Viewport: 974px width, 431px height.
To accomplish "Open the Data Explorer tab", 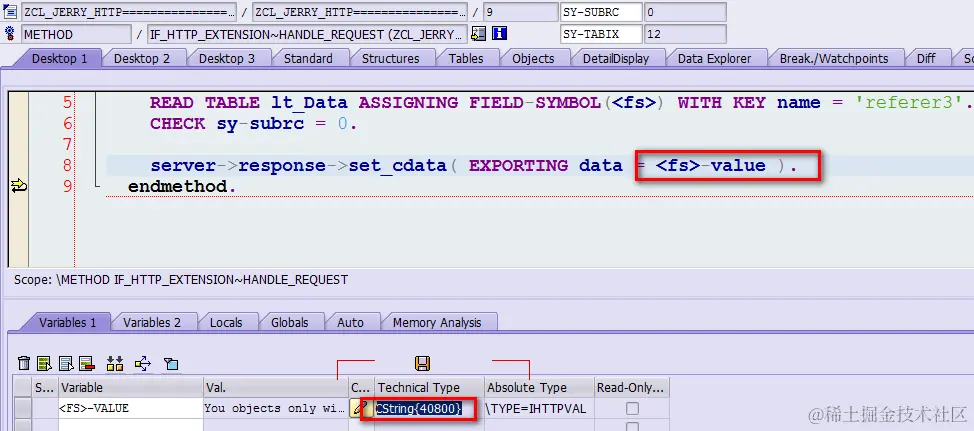I will (x=714, y=58).
